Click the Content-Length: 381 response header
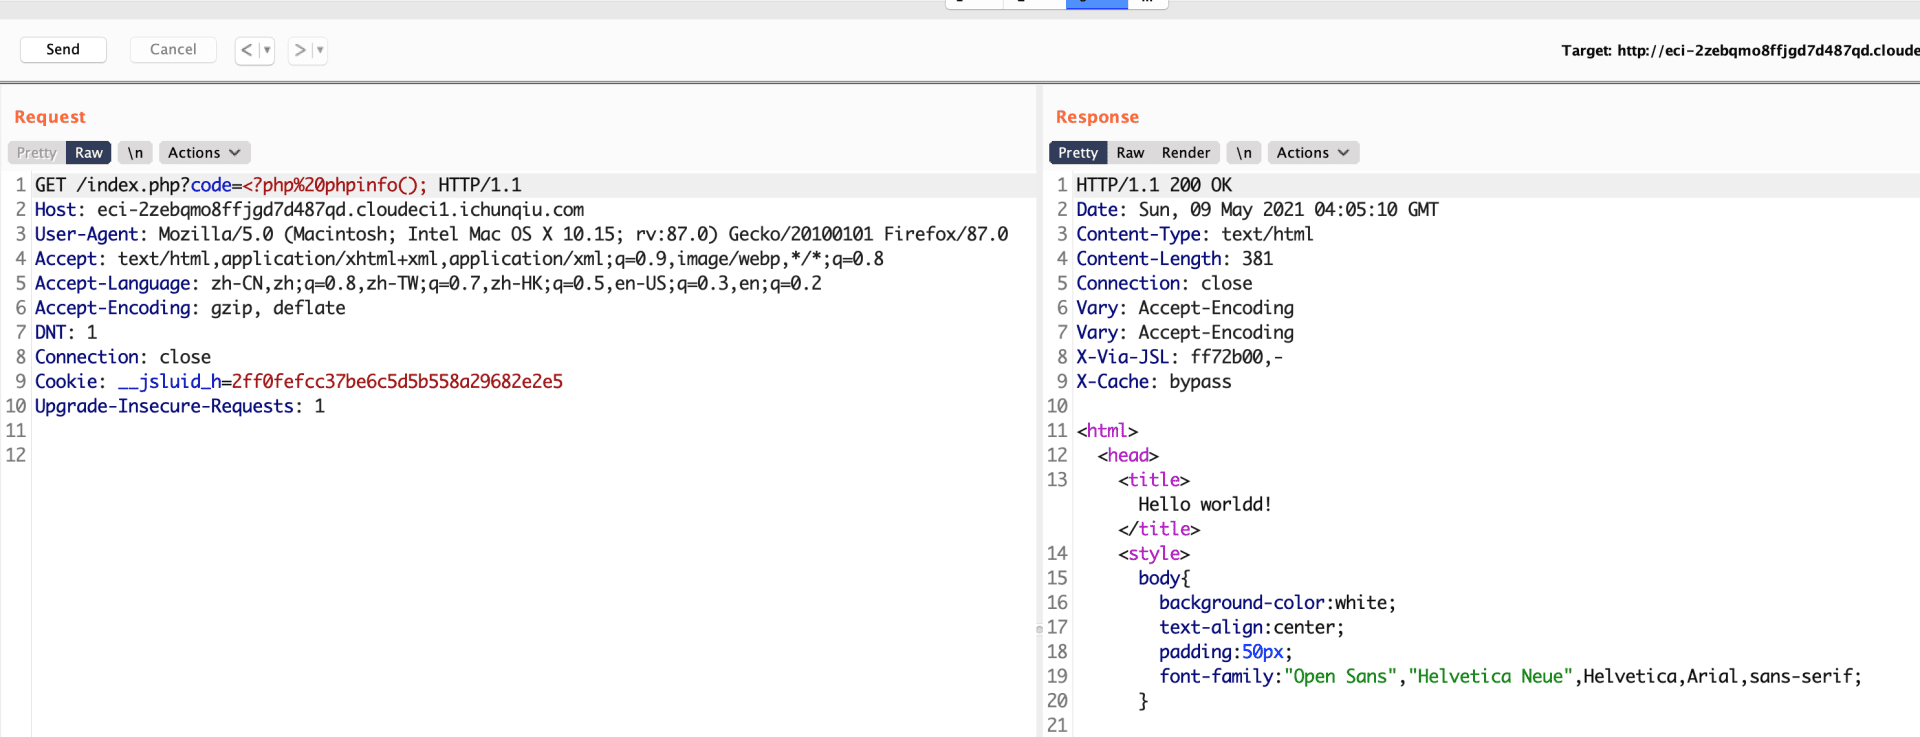 1174,259
